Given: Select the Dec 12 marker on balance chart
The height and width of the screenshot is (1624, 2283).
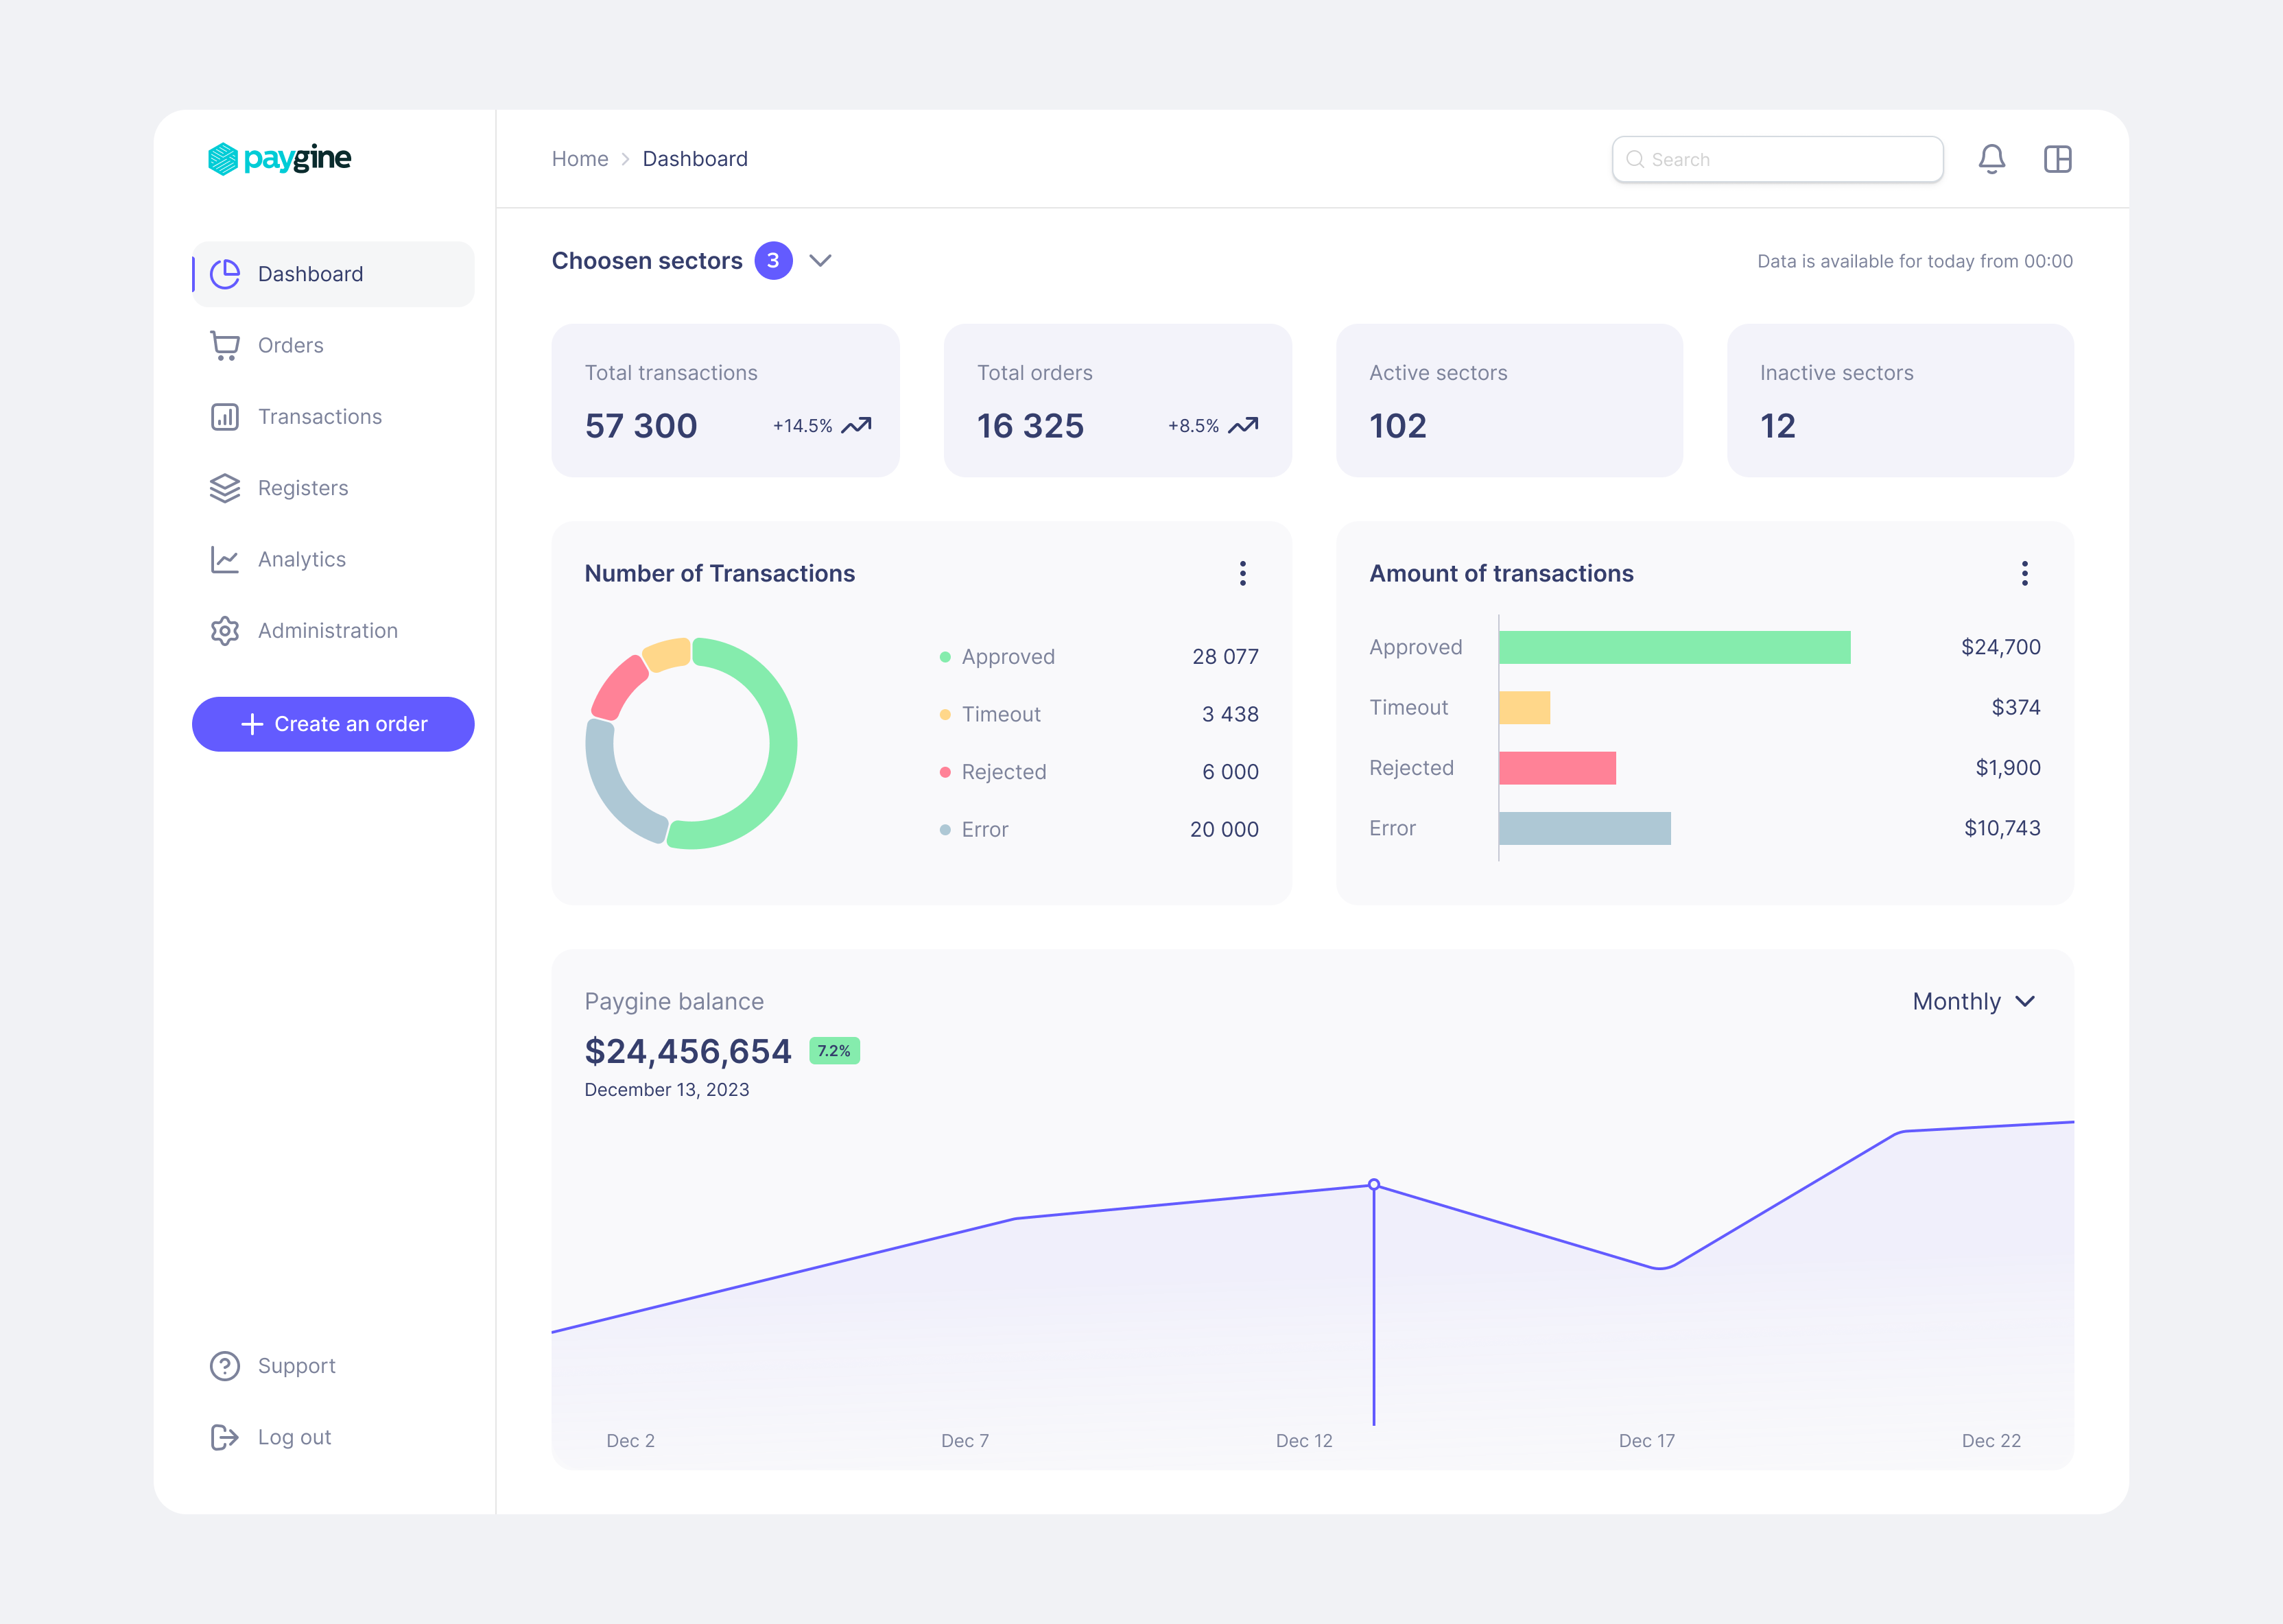Looking at the screenshot, I should [x=1374, y=1183].
